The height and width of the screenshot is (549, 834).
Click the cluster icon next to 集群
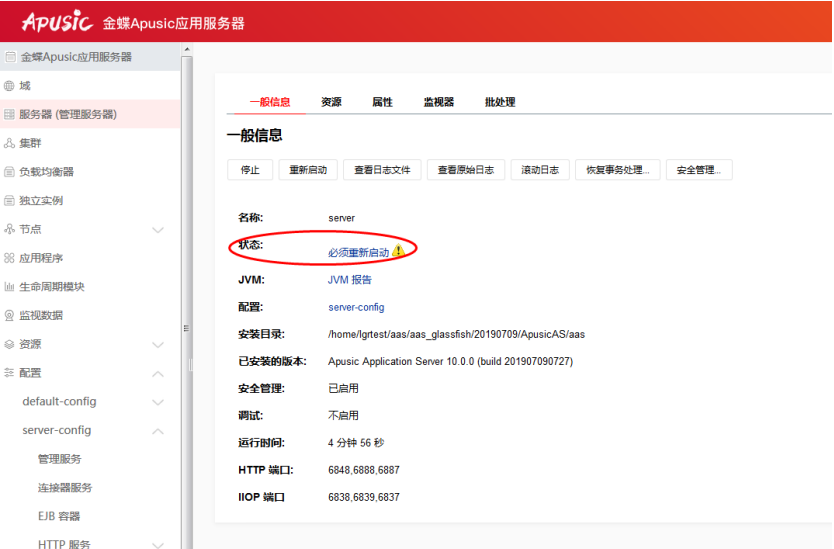click(x=9, y=143)
